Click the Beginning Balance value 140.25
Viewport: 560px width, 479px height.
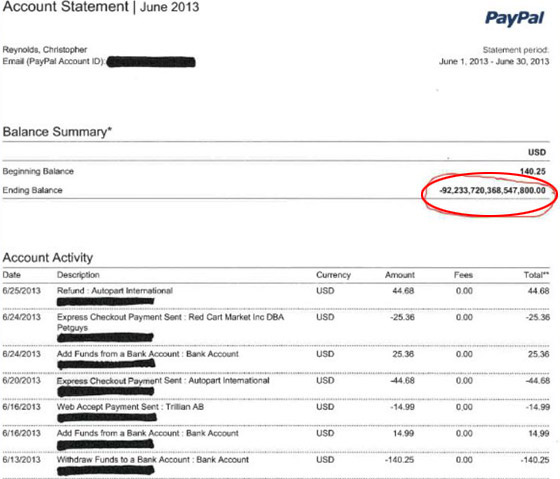pyautogui.click(x=532, y=171)
